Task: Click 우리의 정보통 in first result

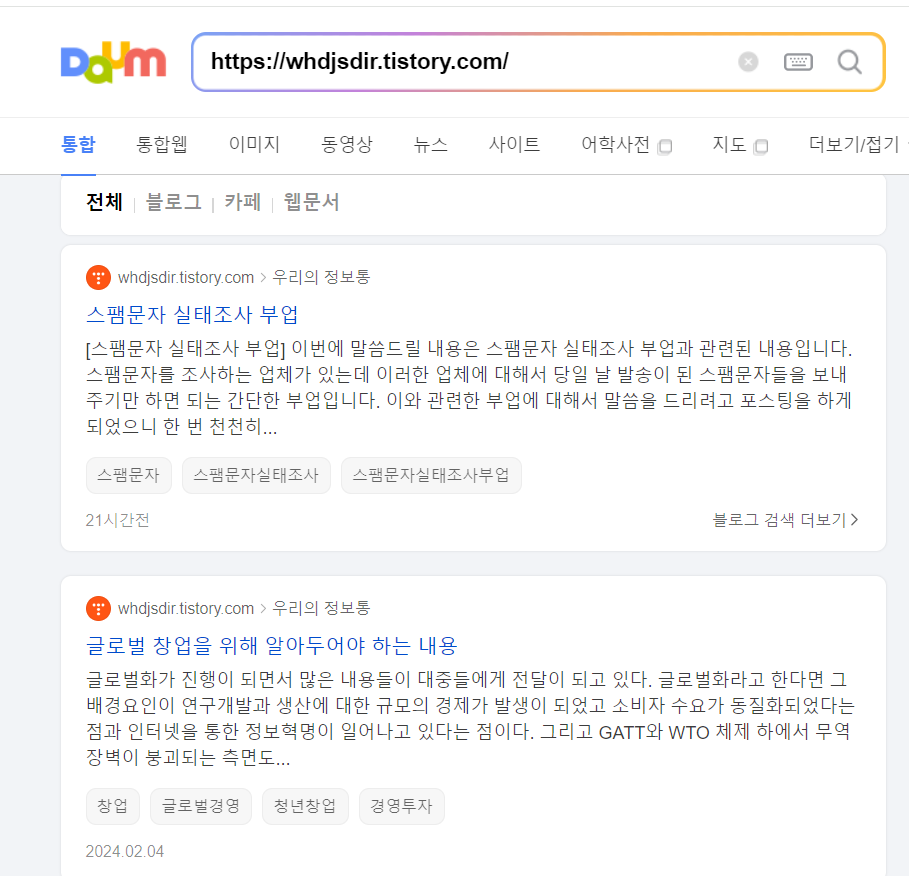Action: [x=321, y=277]
